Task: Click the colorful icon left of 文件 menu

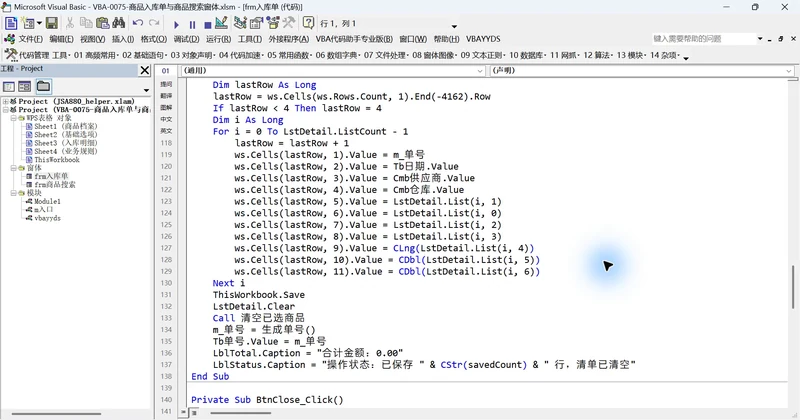Action: point(9,39)
